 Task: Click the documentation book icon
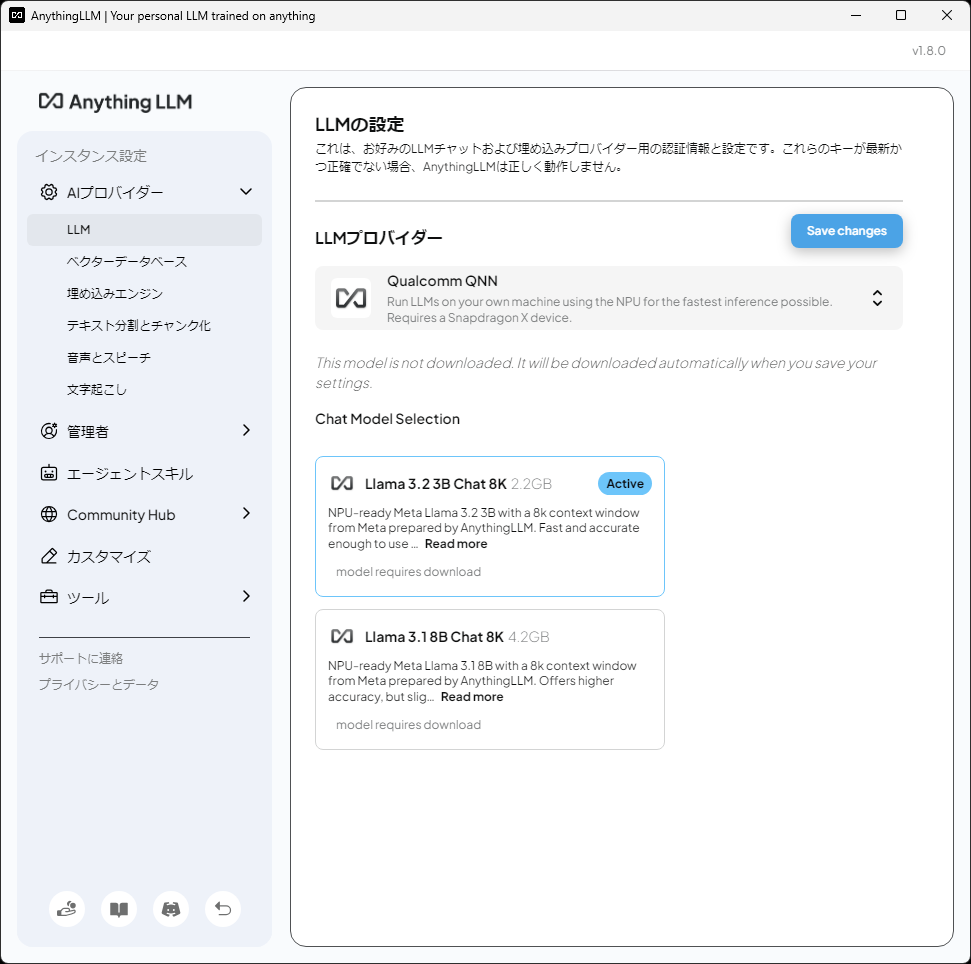pyautogui.click(x=119, y=909)
